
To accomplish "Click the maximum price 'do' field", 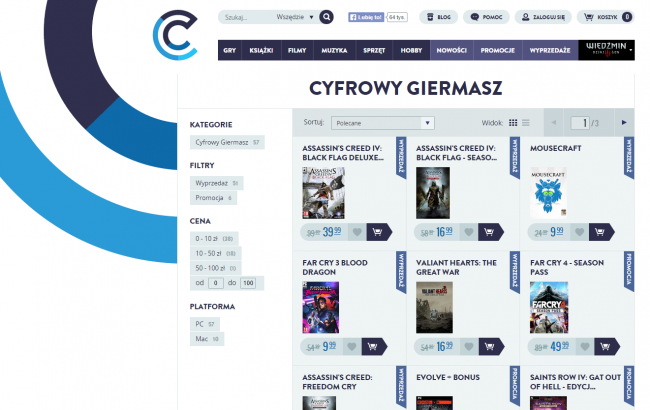I will tap(248, 283).
